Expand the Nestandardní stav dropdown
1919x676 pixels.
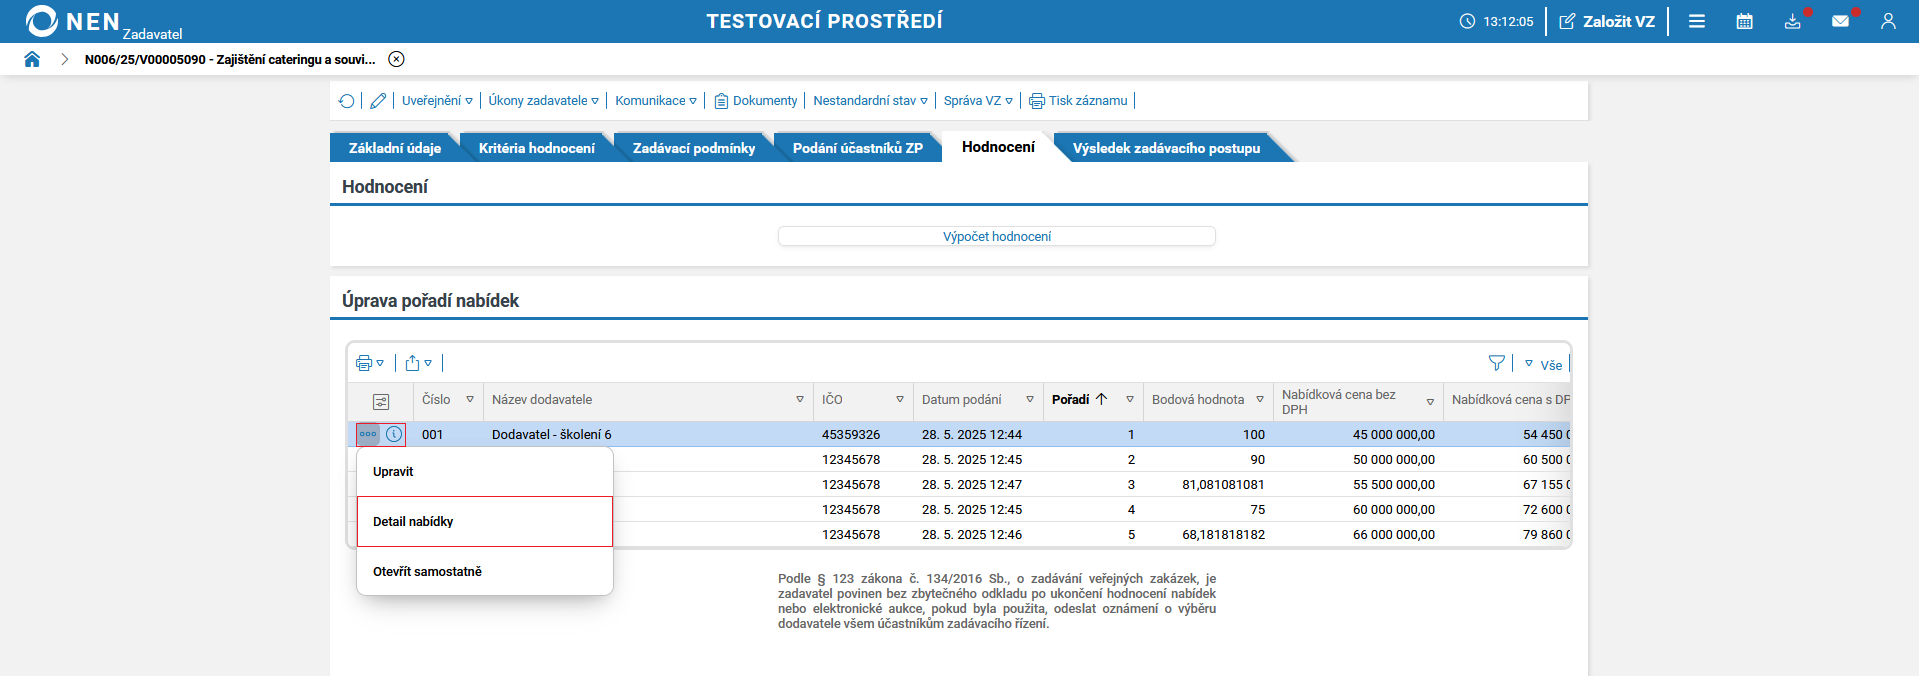(x=870, y=101)
